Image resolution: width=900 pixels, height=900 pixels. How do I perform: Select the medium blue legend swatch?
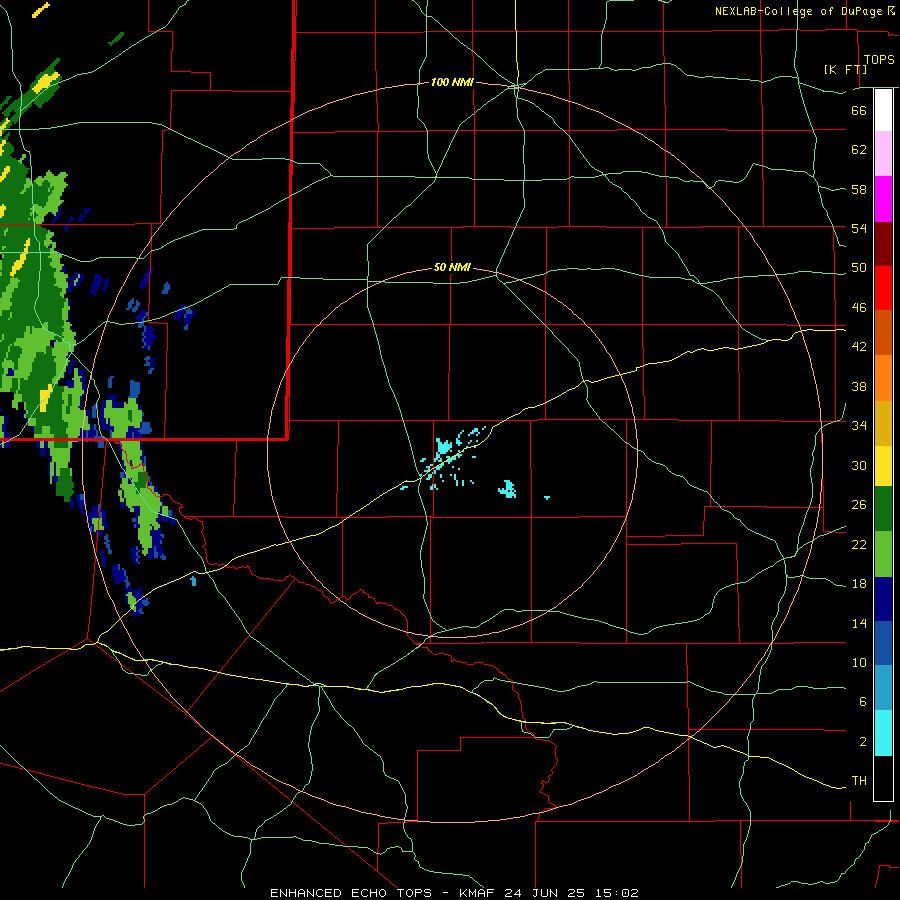pyautogui.click(x=883, y=643)
